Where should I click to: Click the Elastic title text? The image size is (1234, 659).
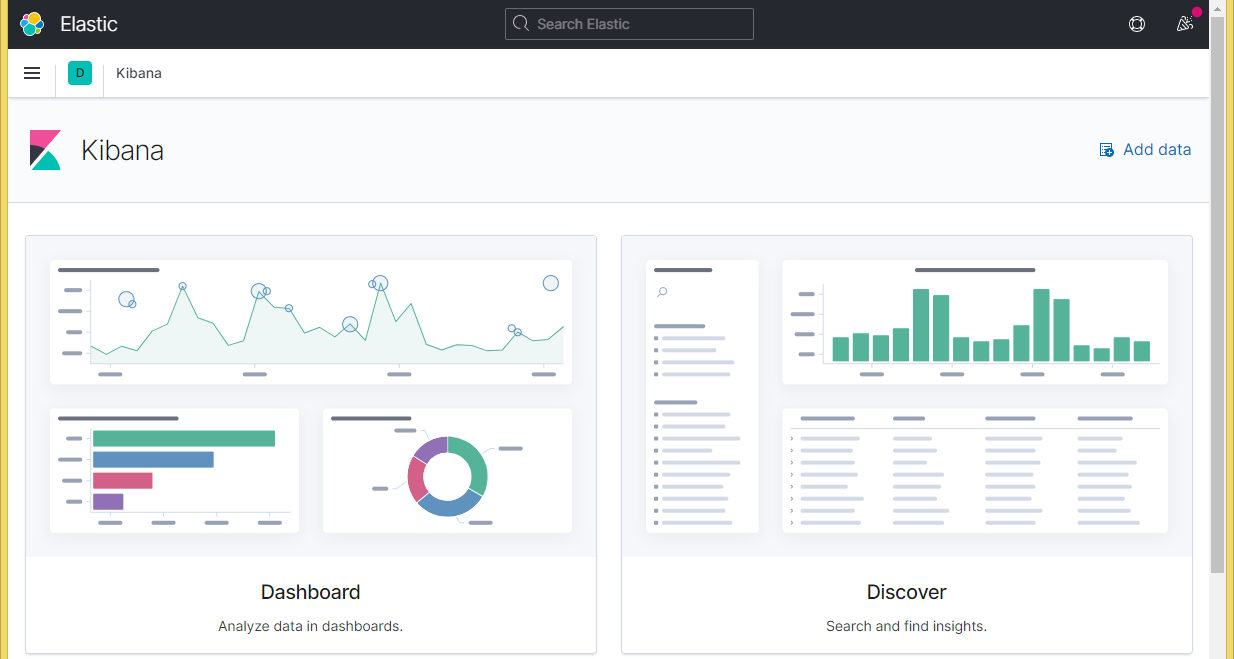point(89,24)
